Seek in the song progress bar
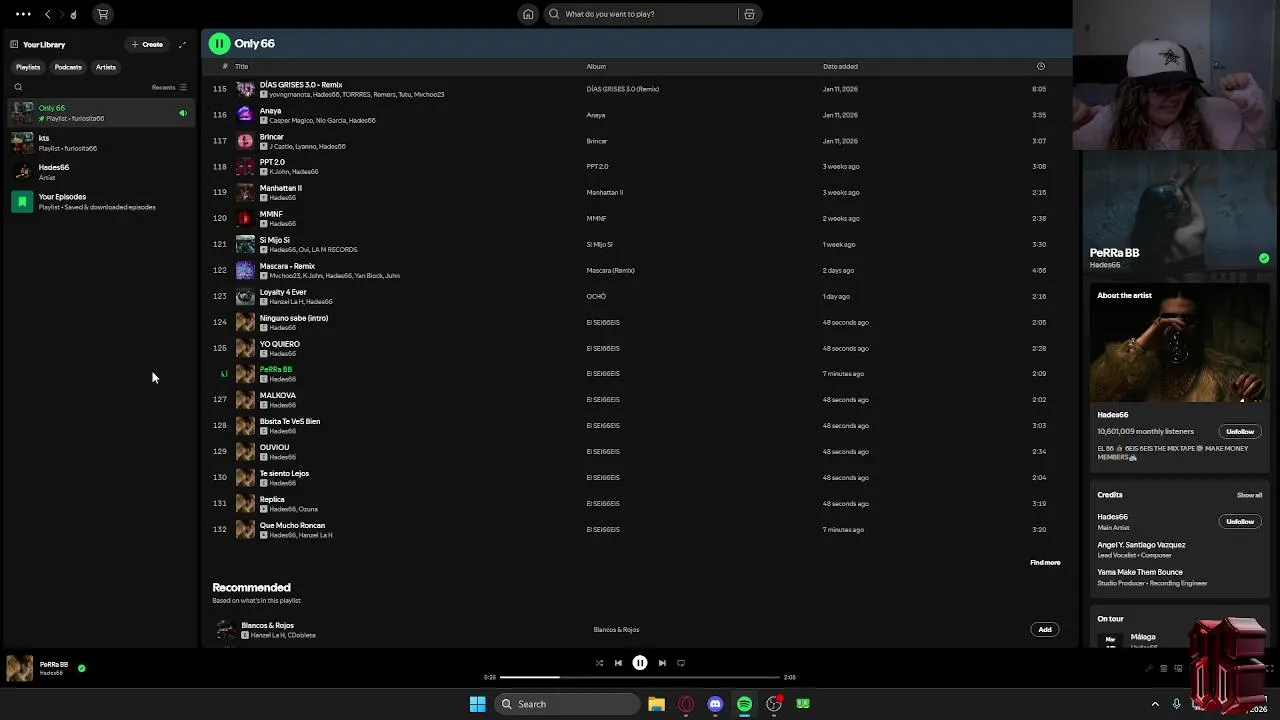This screenshot has width=1280, height=720. click(x=639, y=677)
